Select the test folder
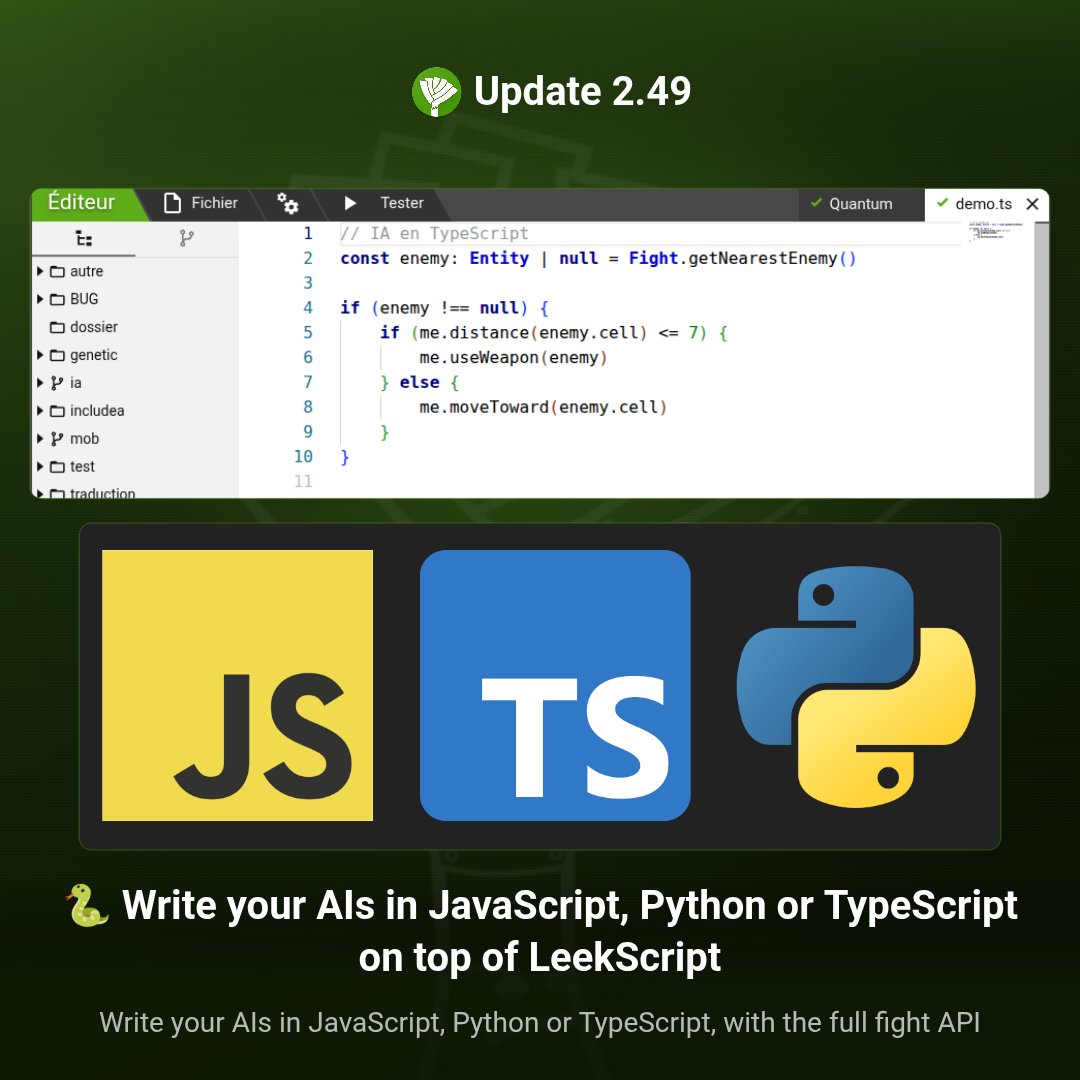 tap(135, 467)
